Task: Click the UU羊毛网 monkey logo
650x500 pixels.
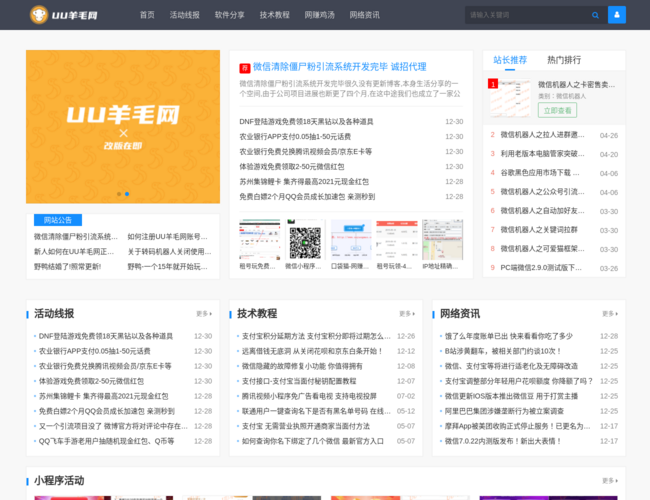Action: click(64, 15)
